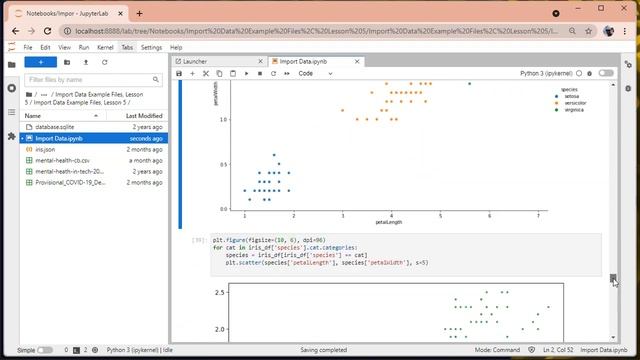Open the View menu
The image size is (640, 360).
click(64, 47)
